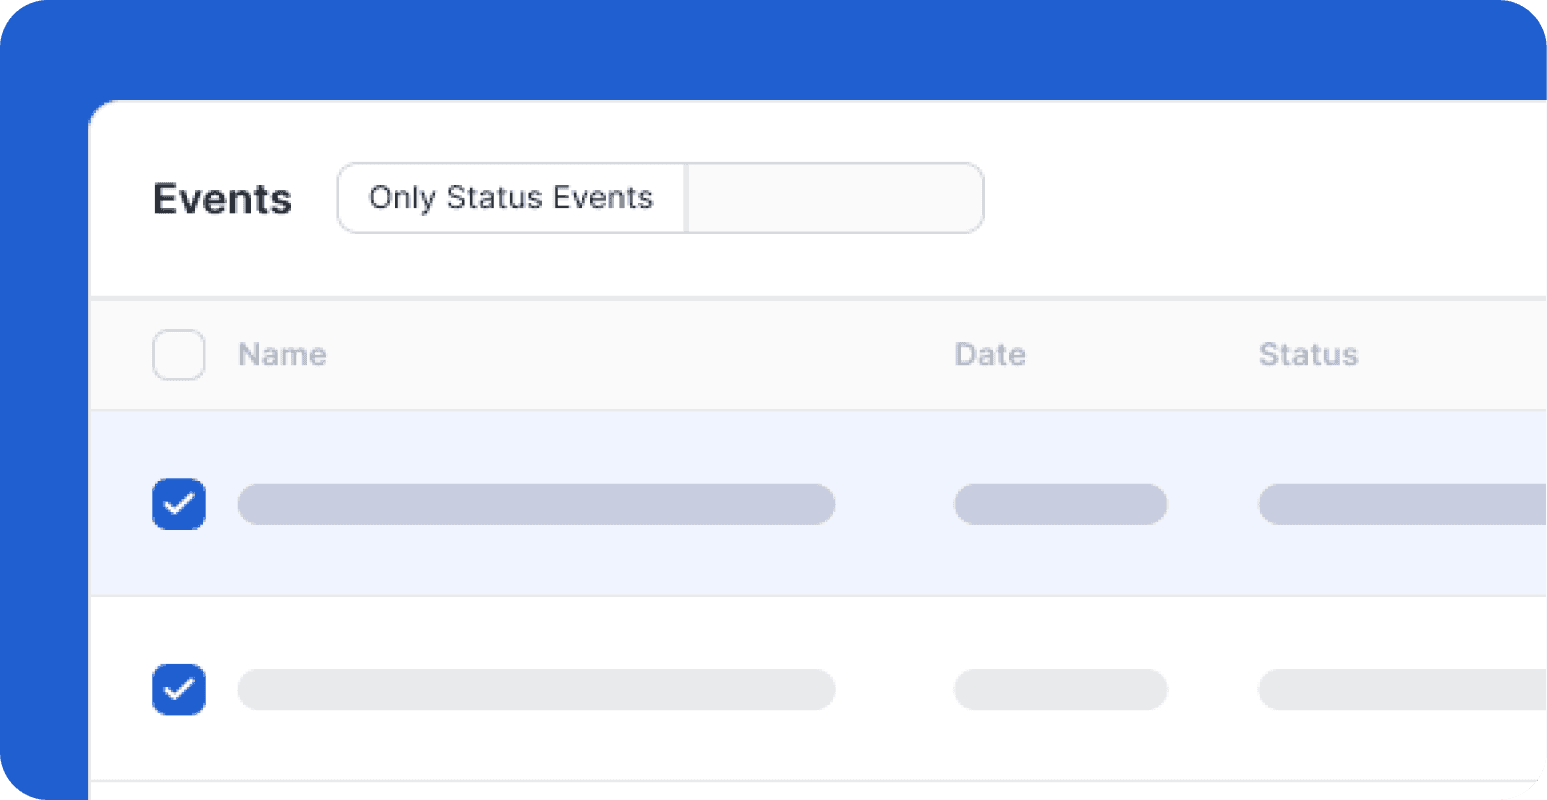Click the date placeholder in second row
The width and height of the screenshot is (1547, 800).
(1061, 689)
